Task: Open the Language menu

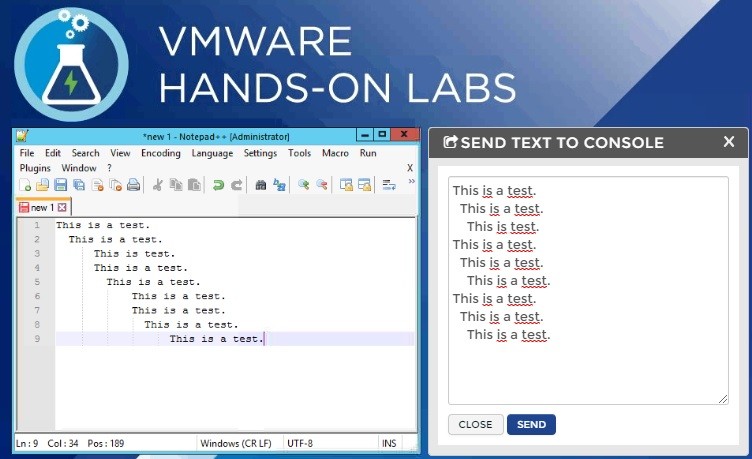Action: (212, 153)
